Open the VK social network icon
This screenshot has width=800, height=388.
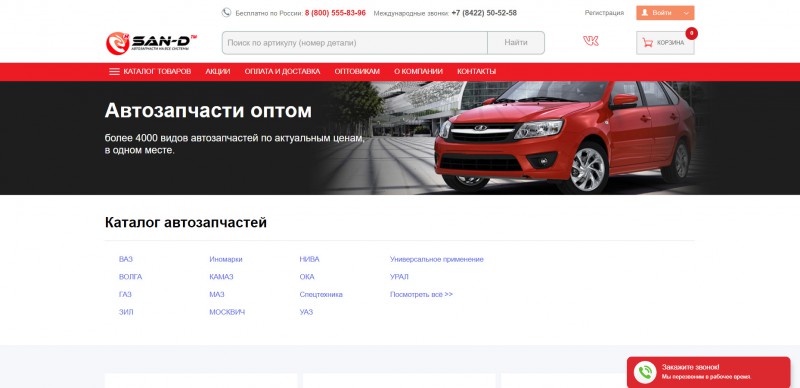(591, 41)
